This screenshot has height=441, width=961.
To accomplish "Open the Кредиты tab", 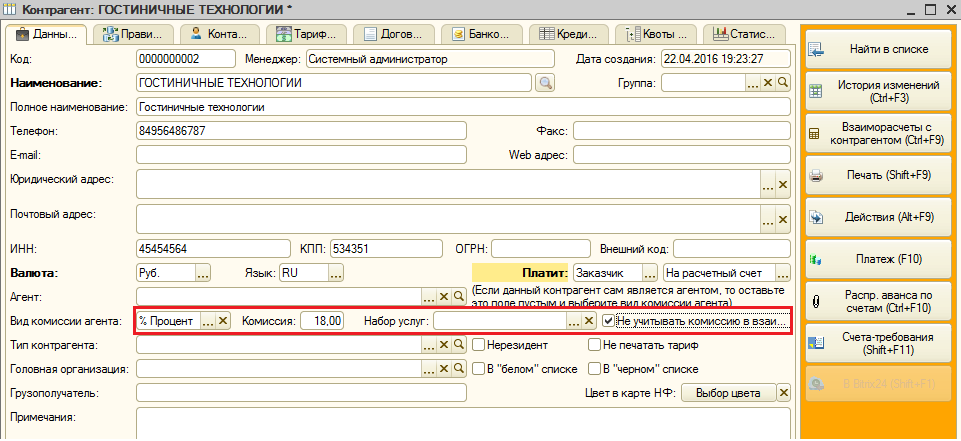I will tap(569, 34).
